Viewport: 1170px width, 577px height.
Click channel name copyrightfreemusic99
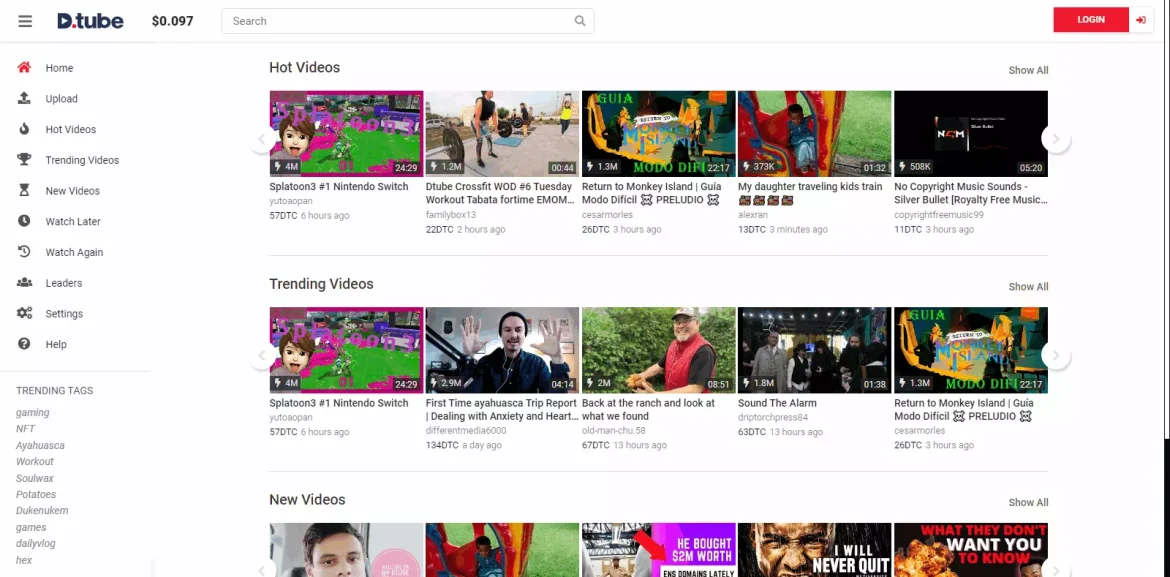[x=939, y=215]
